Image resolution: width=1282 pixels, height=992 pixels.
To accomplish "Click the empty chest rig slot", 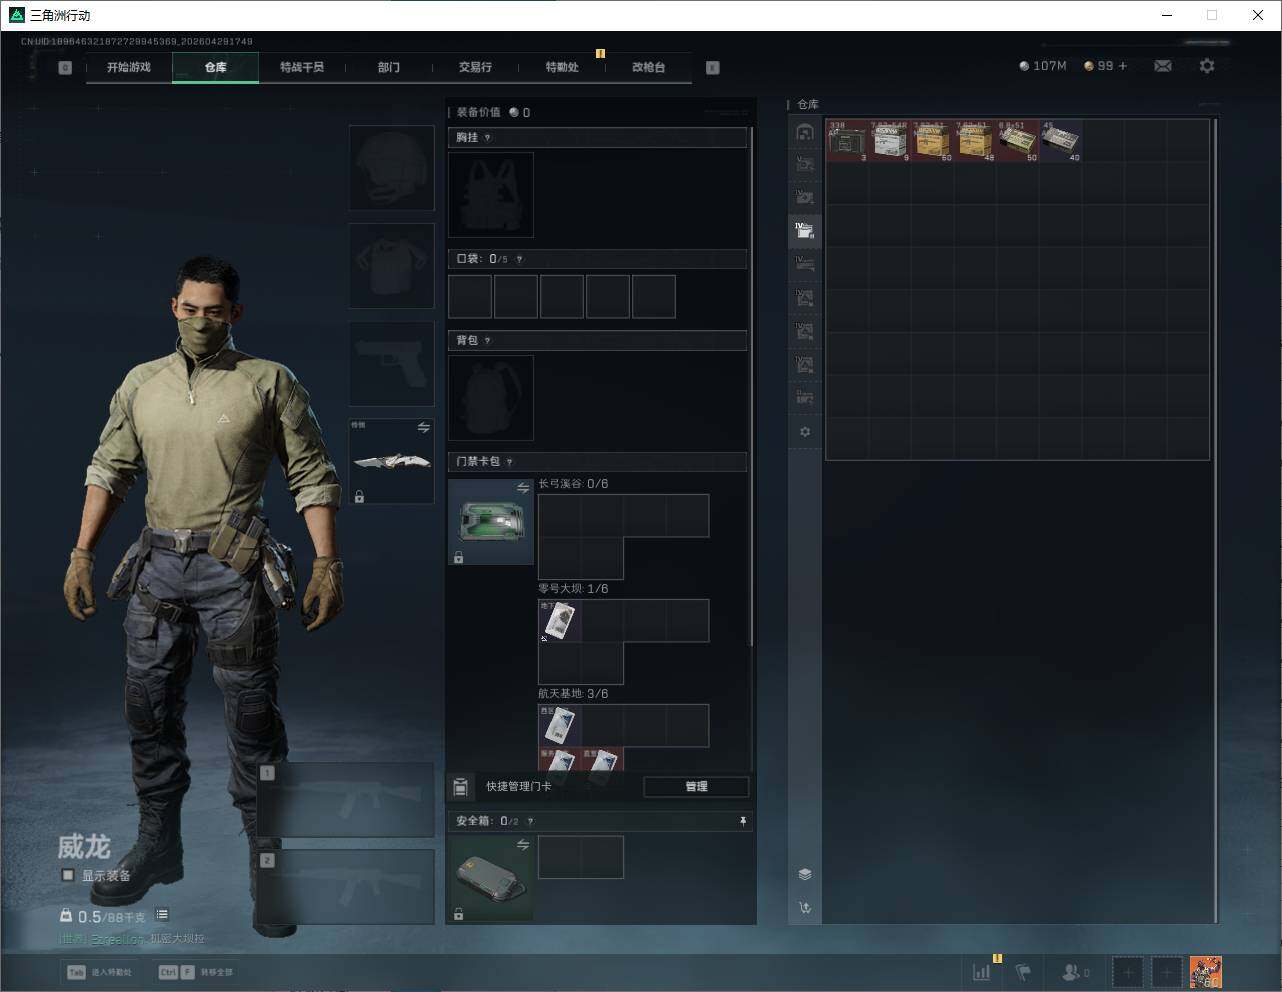I will [x=491, y=195].
